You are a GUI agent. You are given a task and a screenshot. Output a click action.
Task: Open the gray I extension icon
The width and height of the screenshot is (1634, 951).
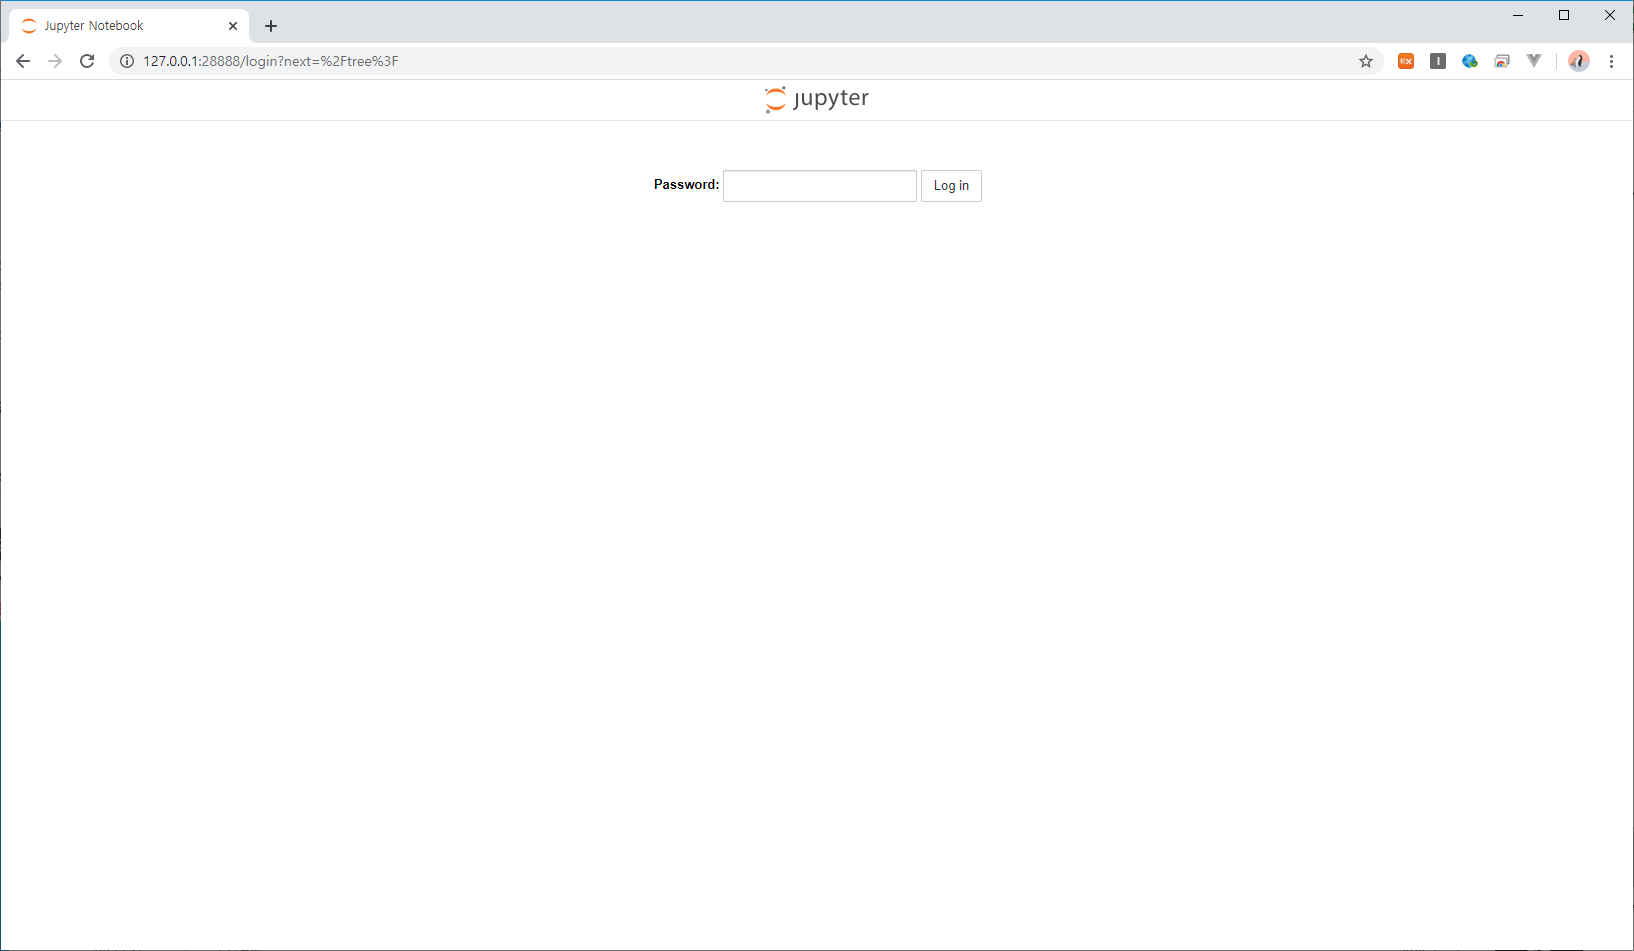point(1438,61)
